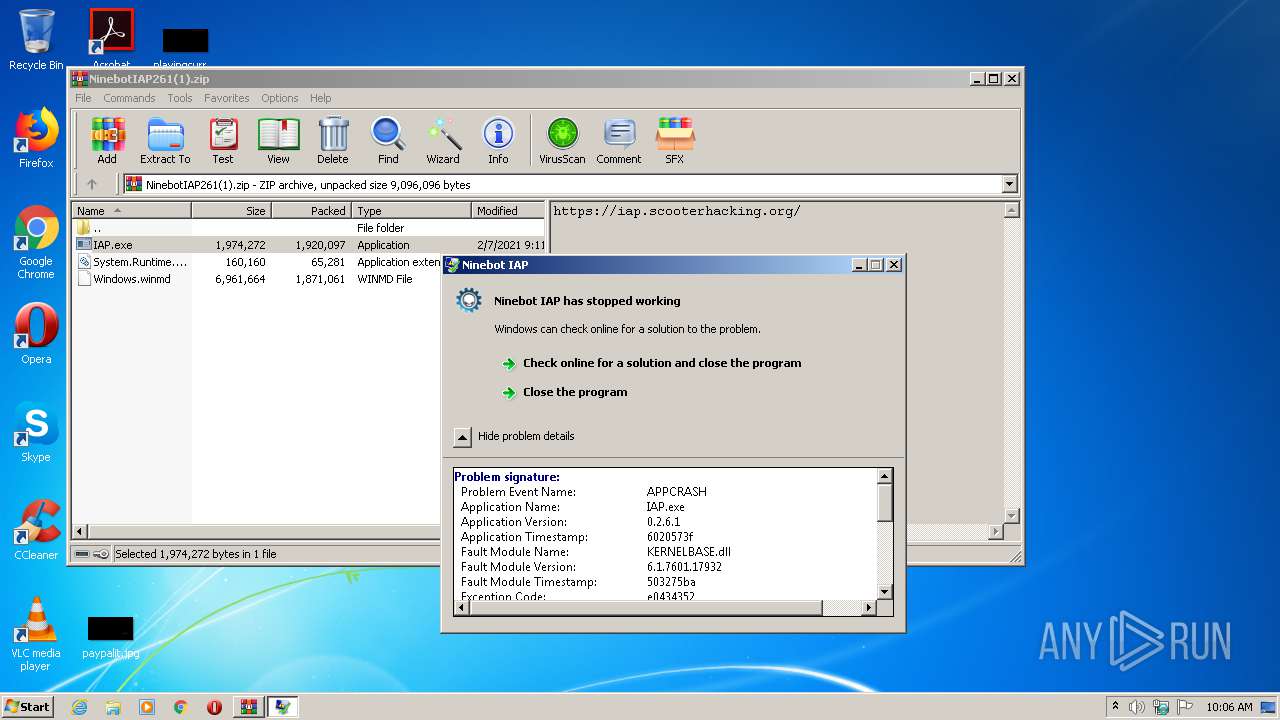The image size is (1280, 720).
Task: Open paypallt.jpg desktop file
Action: 110,638
